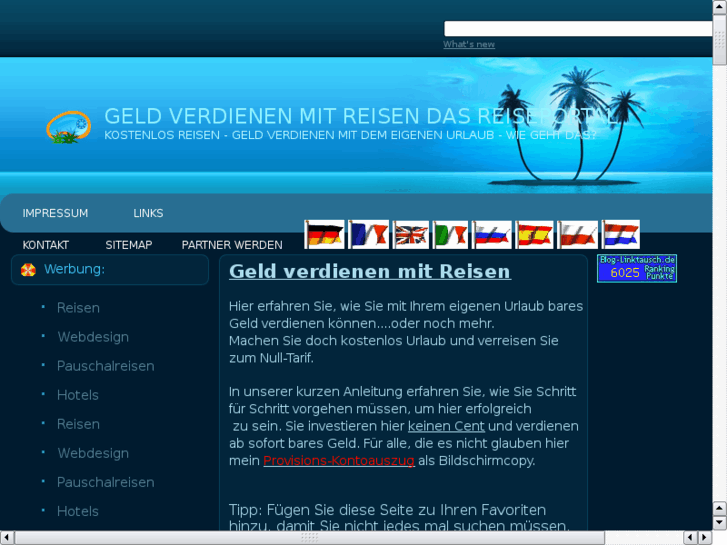Open the LINKS menu item

pos(148,213)
